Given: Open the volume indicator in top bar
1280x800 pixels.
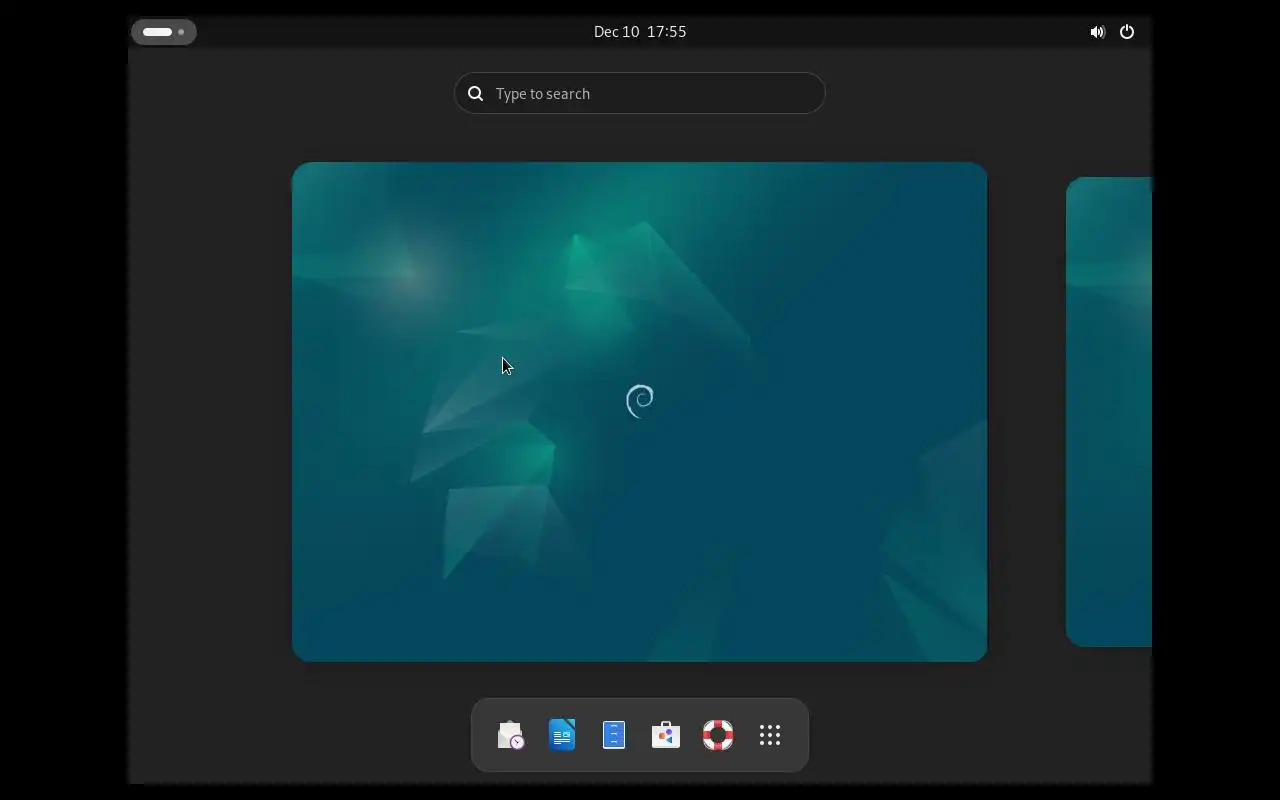Looking at the screenshot, I should [1097, 32].
